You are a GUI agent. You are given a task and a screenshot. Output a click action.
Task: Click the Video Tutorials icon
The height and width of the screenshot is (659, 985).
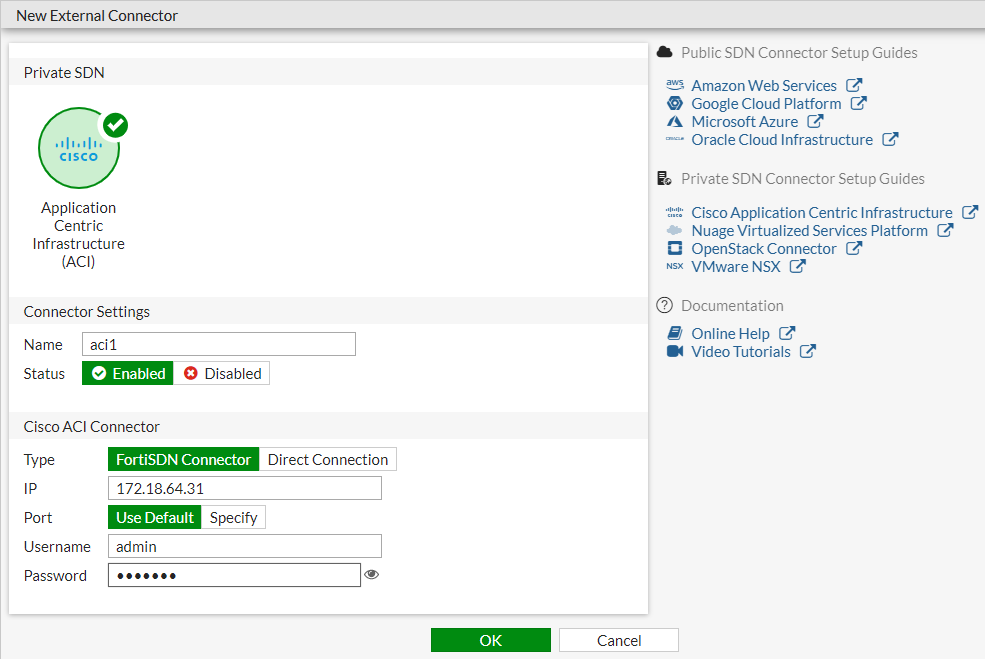[x=675, y=351]
